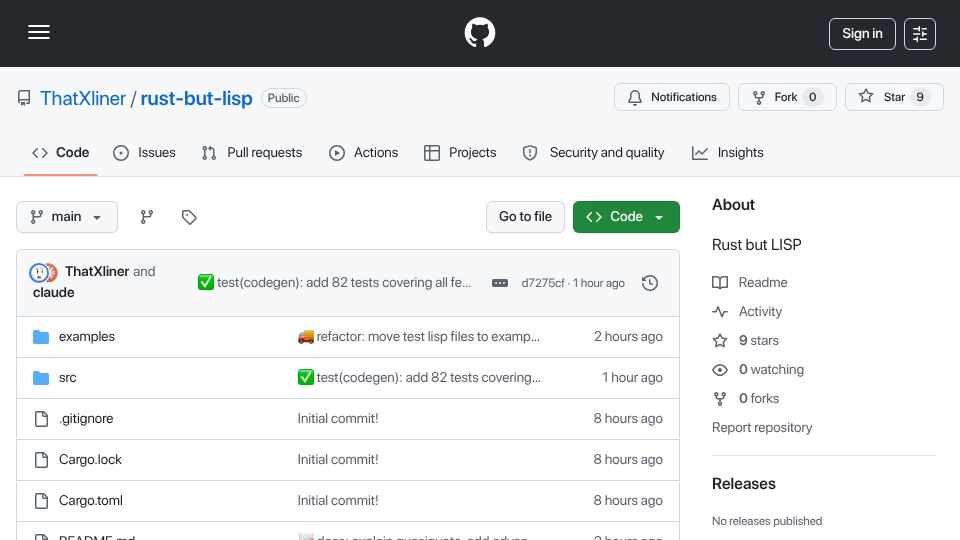Click the Public visibility badge
The width and height of the screenshot is (960, 540).
[283, 98]
